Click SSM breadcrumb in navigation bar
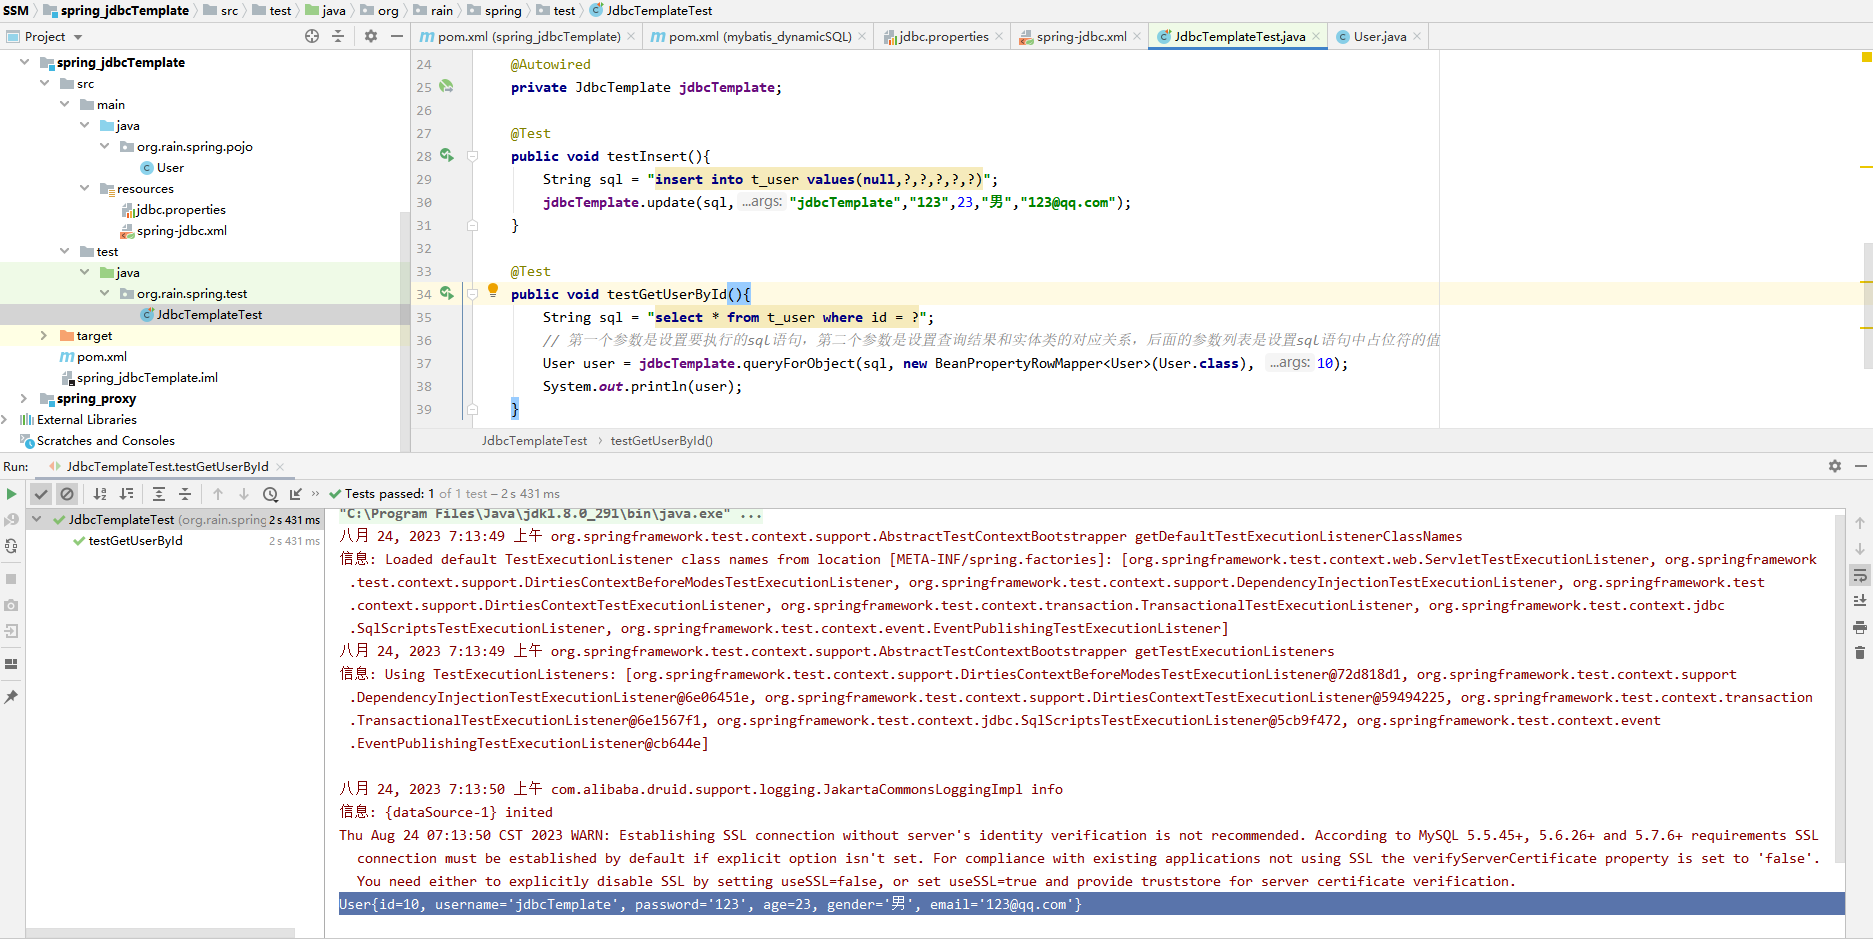This screenshot has height=939, width=1873. point(16,10)
